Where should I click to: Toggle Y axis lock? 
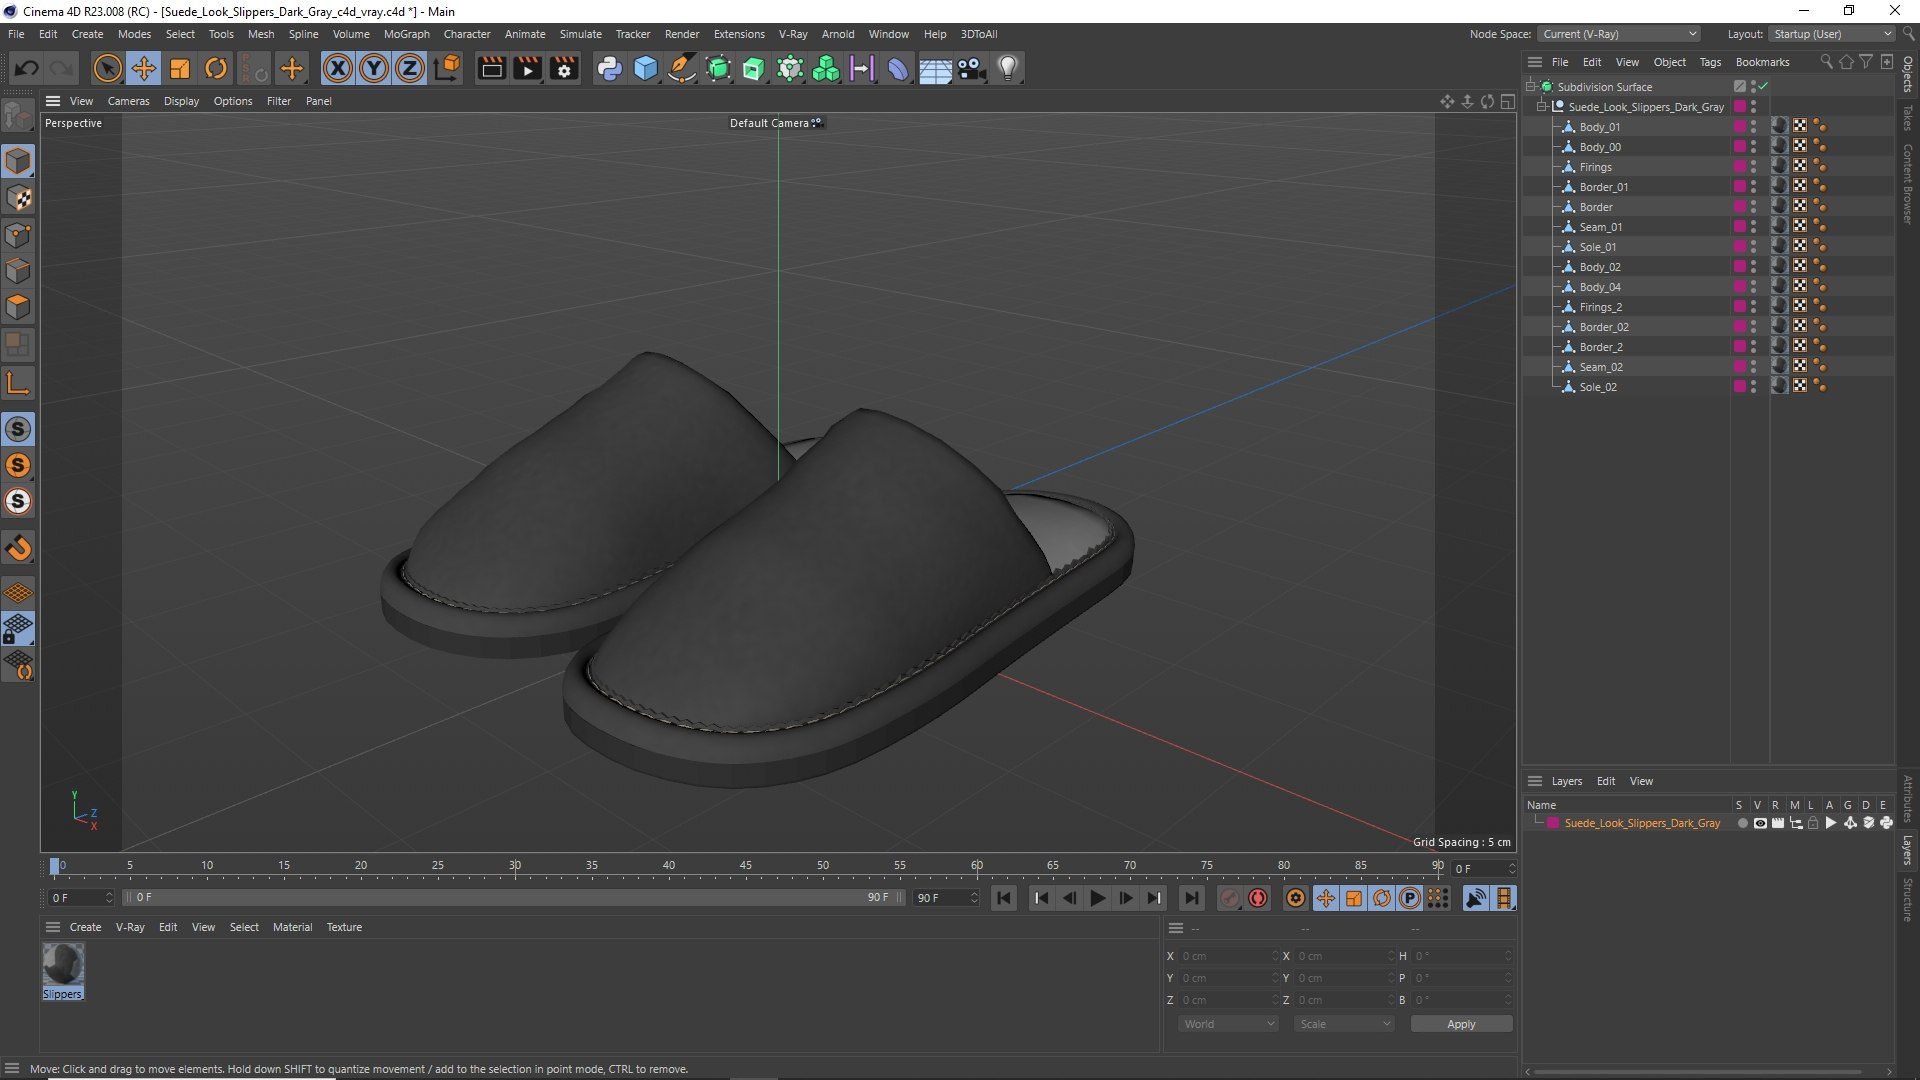pos(374,68)
